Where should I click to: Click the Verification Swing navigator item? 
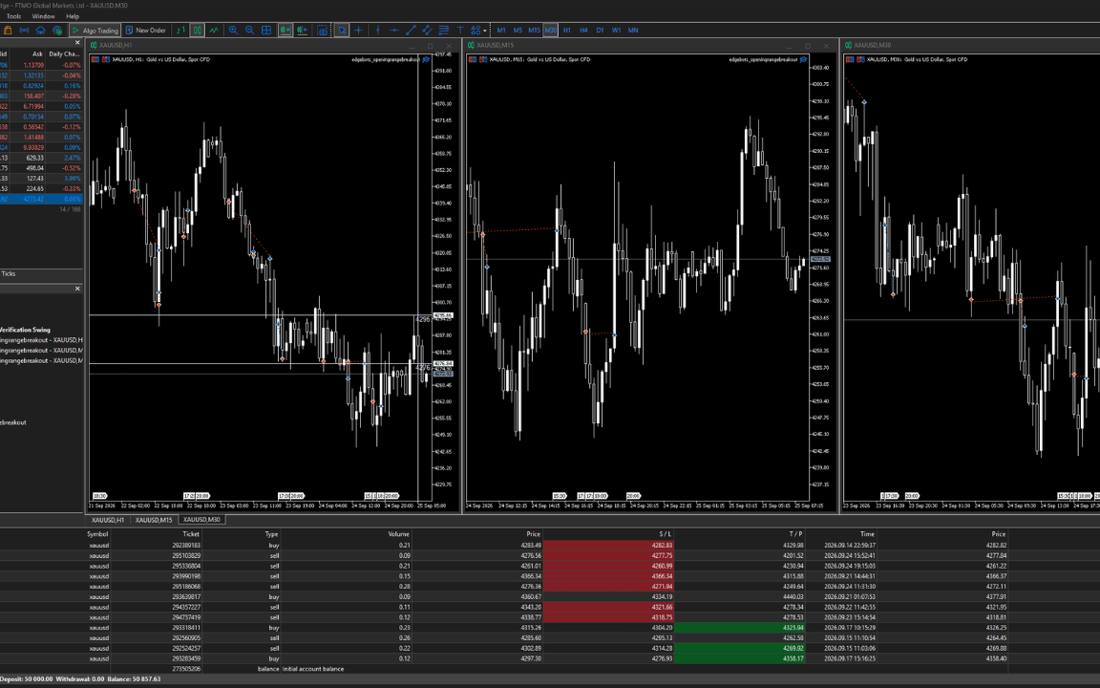25,330
